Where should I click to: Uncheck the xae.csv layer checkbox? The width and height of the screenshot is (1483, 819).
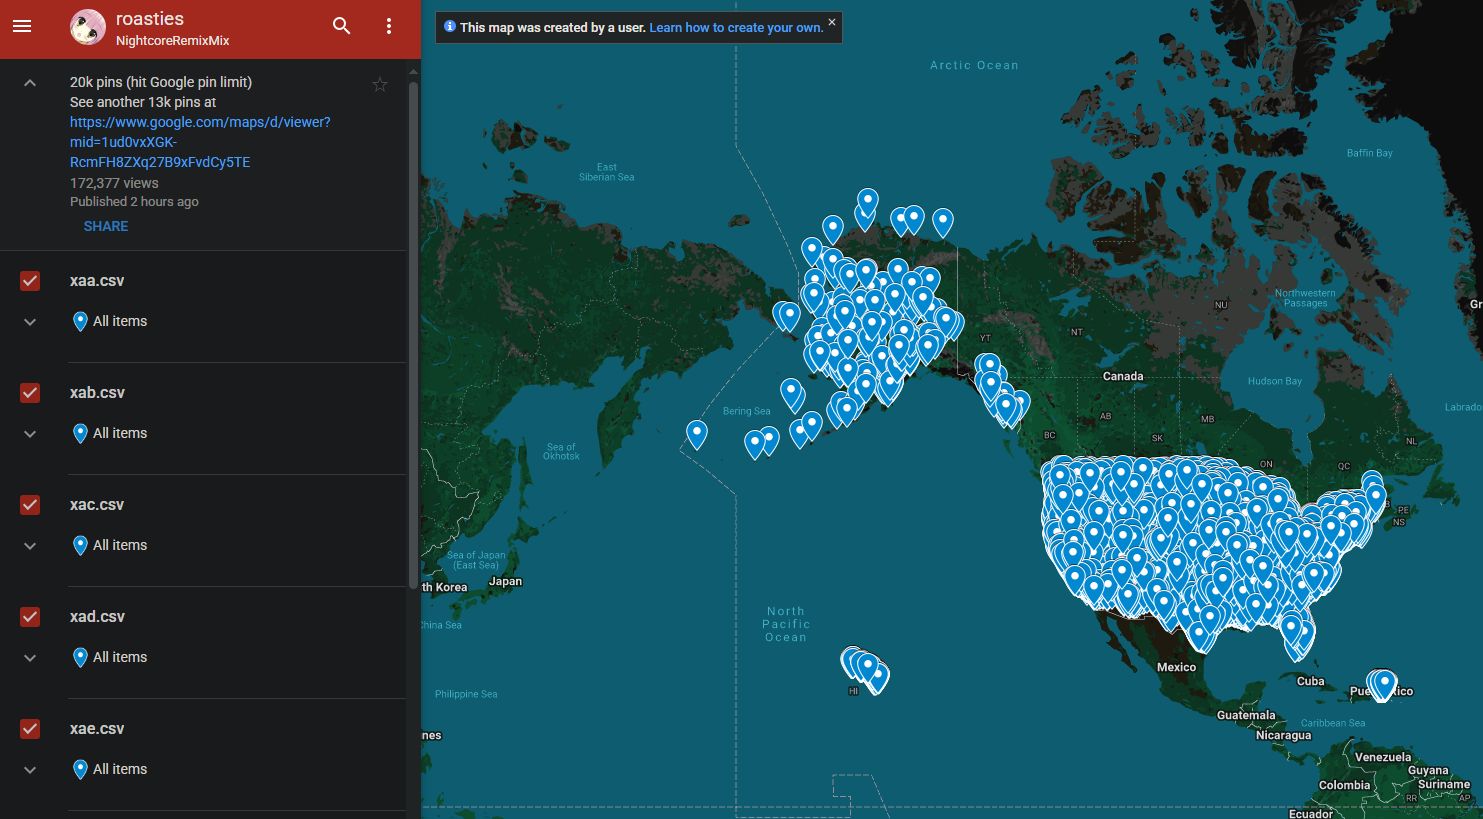point(30,729)
